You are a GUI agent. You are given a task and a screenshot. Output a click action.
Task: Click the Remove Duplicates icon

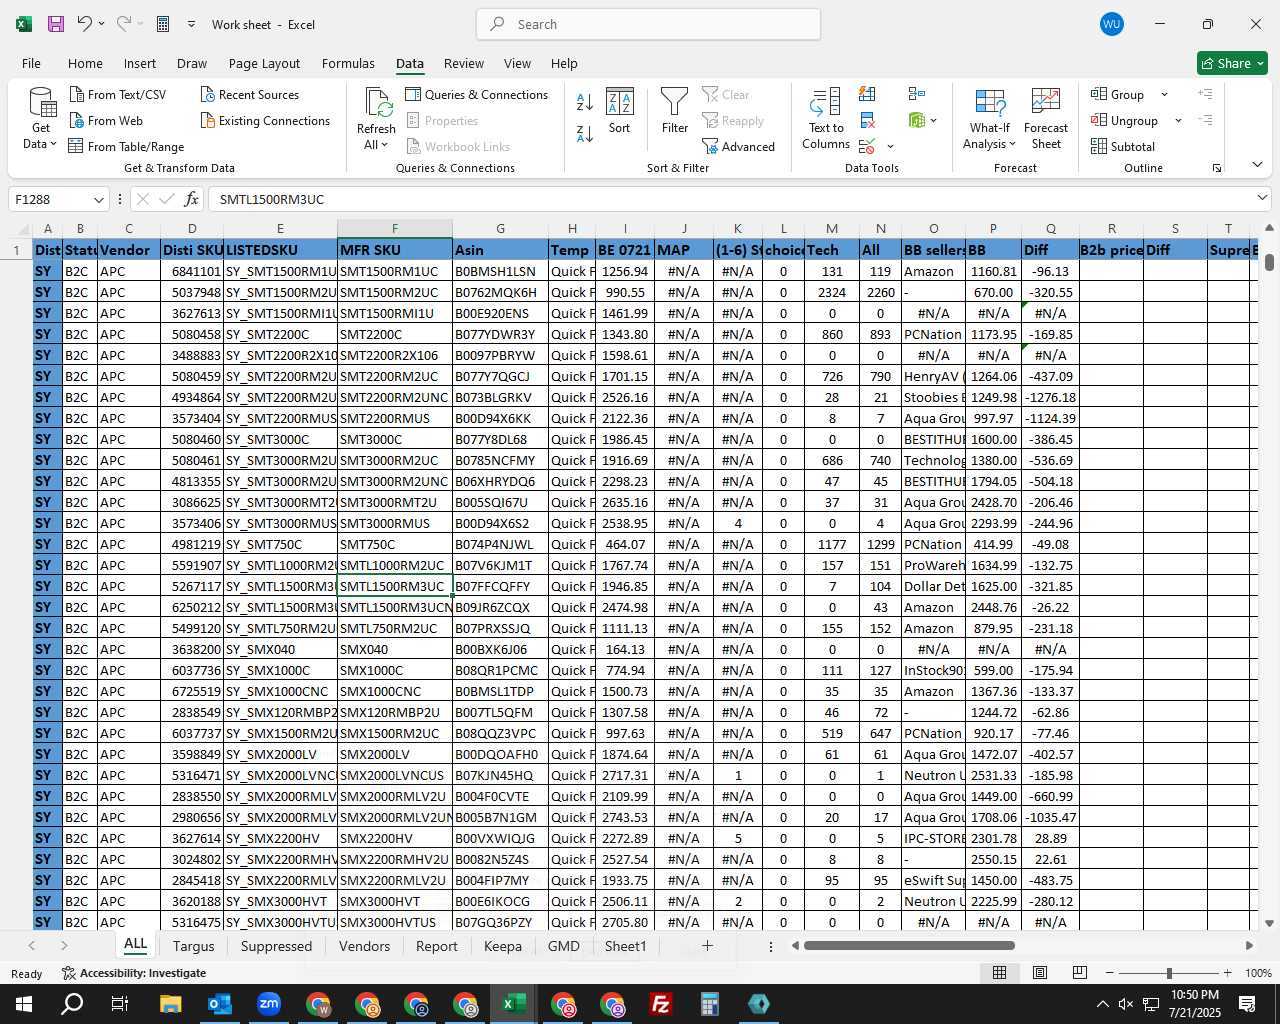click(867, 120)
